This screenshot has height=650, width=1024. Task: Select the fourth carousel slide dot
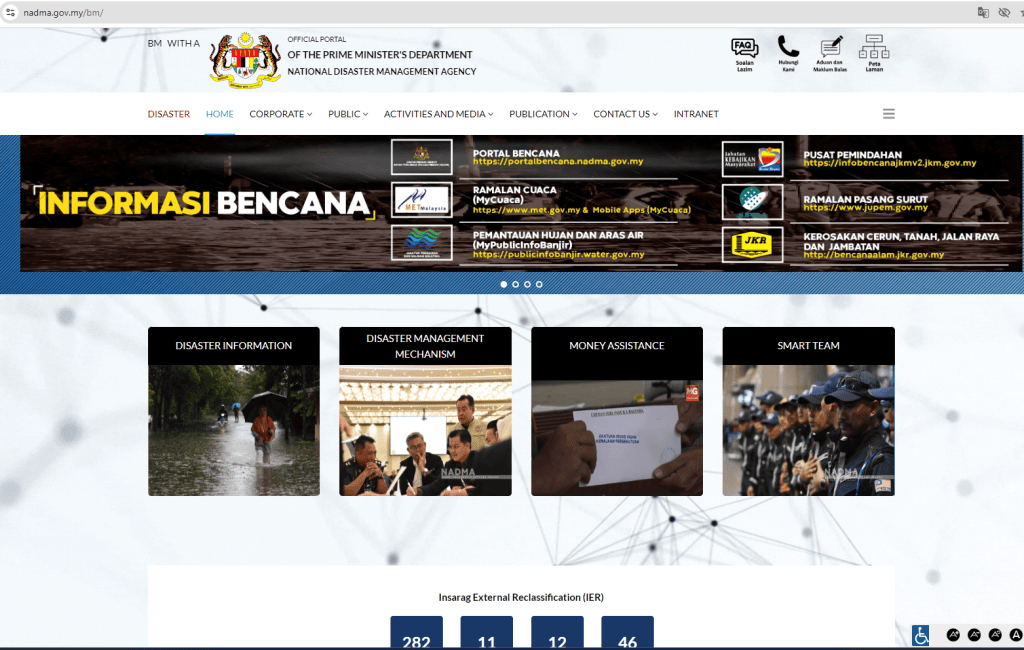click(x=539, y=284)
